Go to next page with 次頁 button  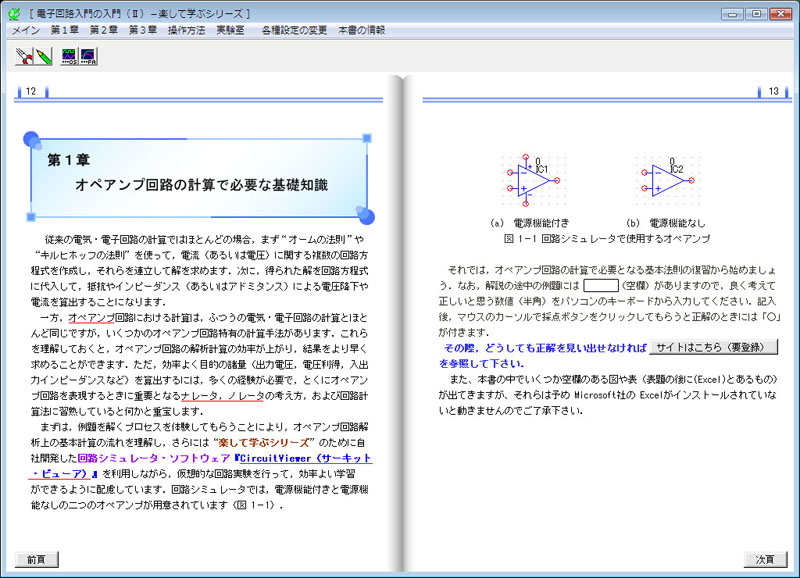coord(764,559)
